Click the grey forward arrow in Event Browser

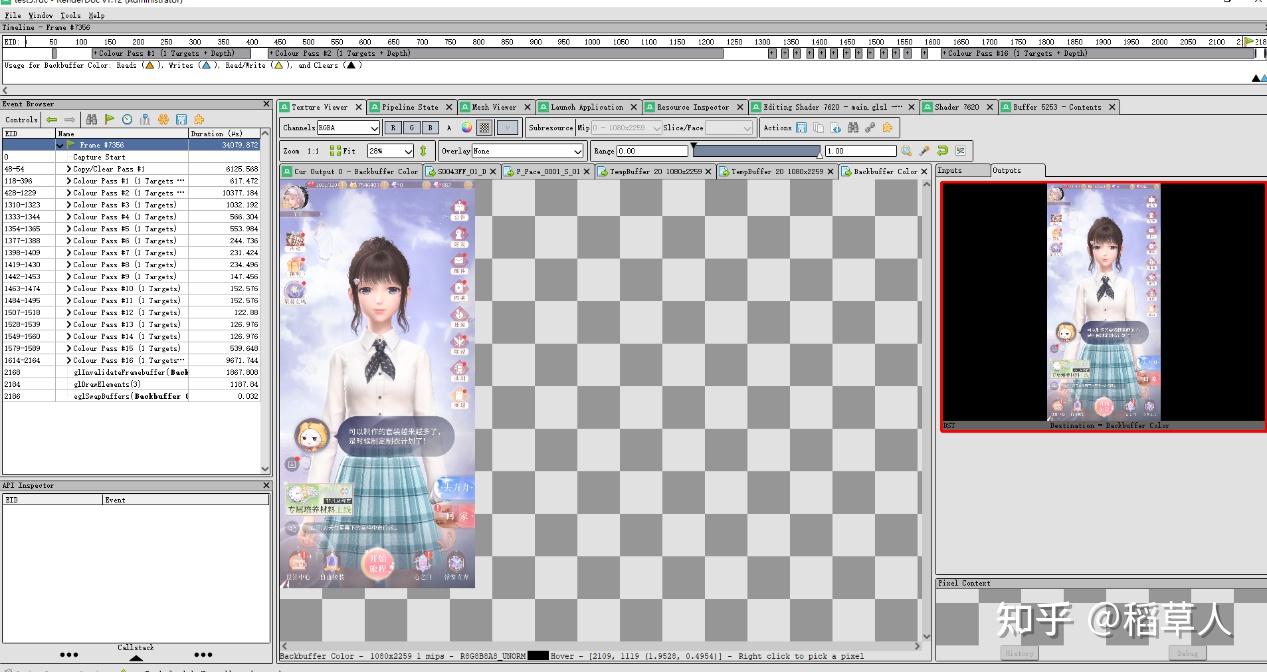tap(69, 119)
